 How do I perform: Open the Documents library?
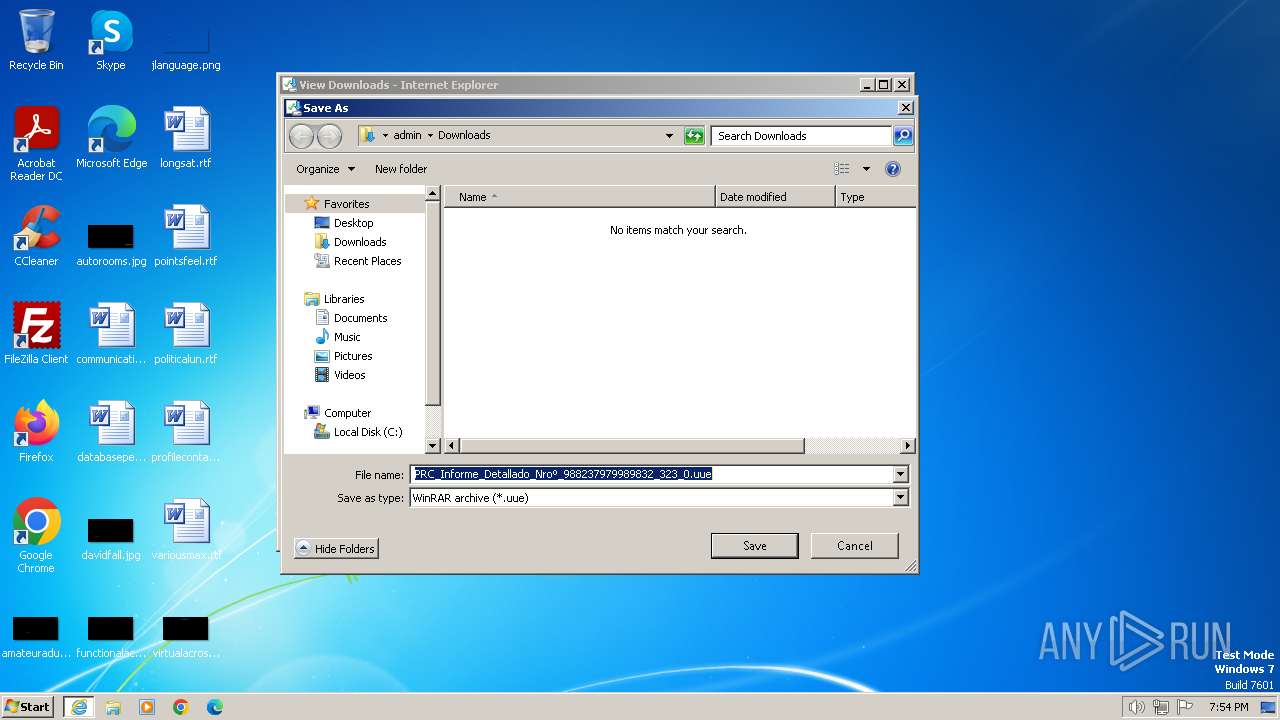[x=360, y=318]
